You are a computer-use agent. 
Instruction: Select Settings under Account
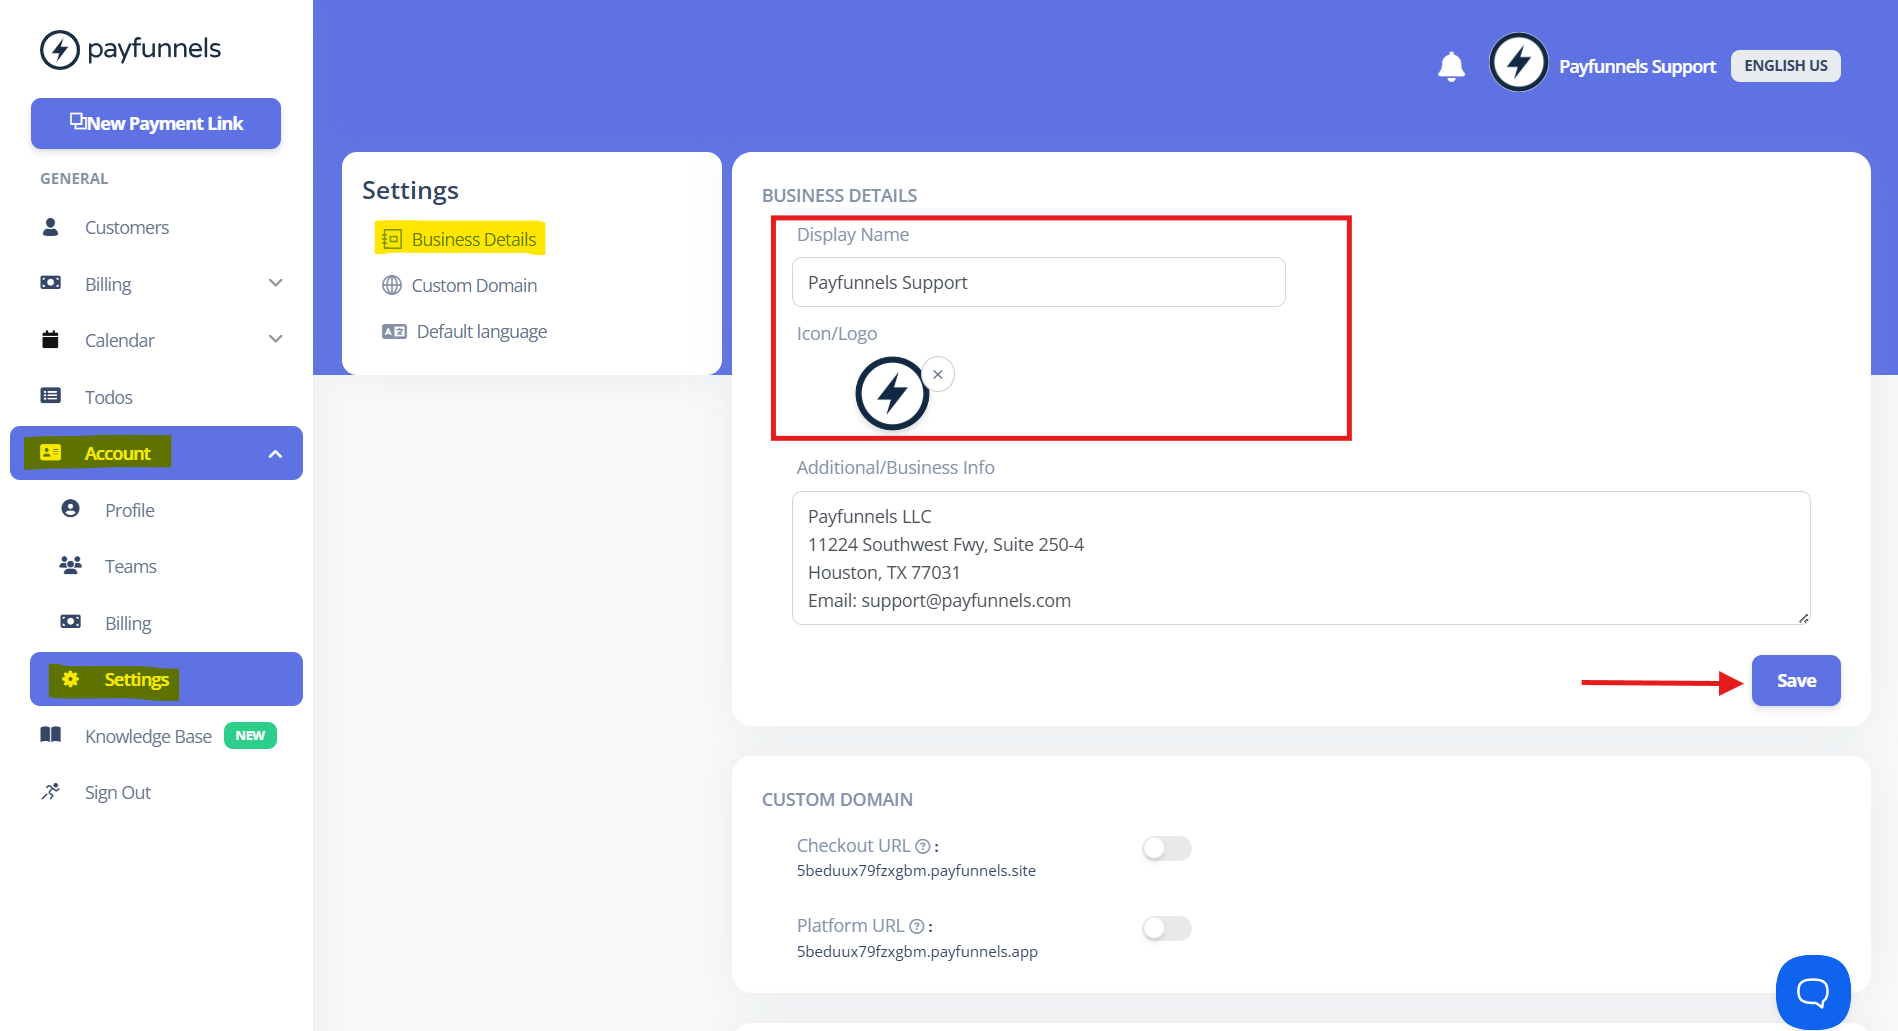tap(166, 679)
